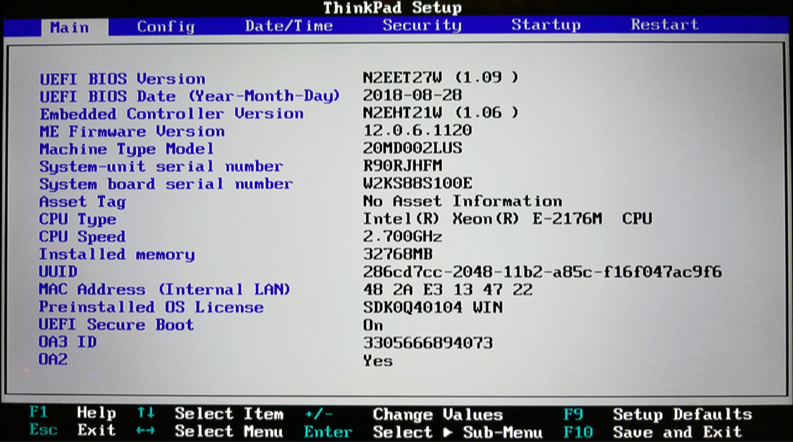Switch to the Config tab

(x=165, y=26)
